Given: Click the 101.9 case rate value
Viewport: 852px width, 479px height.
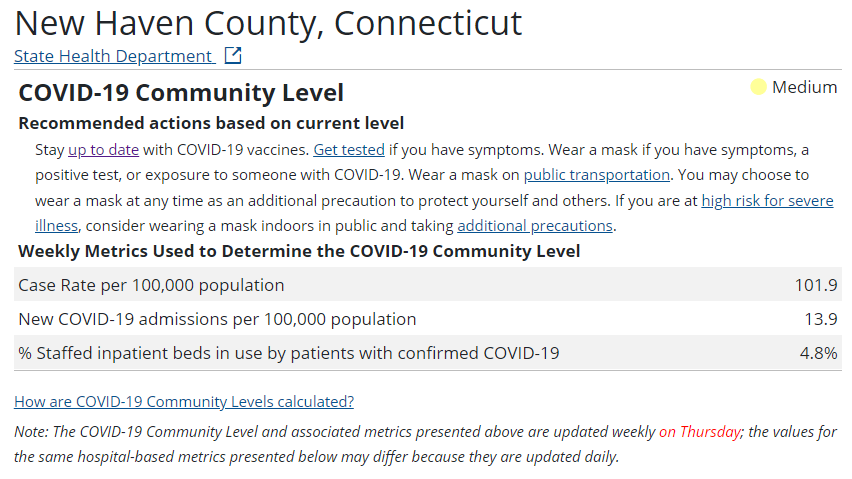Looking at the screenshot, I should (x=816, y=285).
